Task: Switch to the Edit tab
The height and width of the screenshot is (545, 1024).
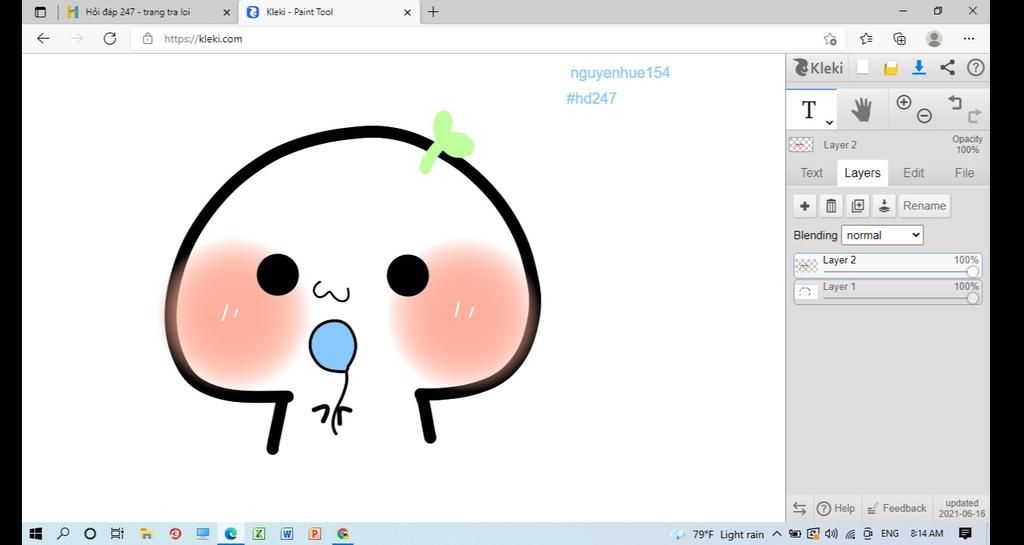Action: pos(913,173)
